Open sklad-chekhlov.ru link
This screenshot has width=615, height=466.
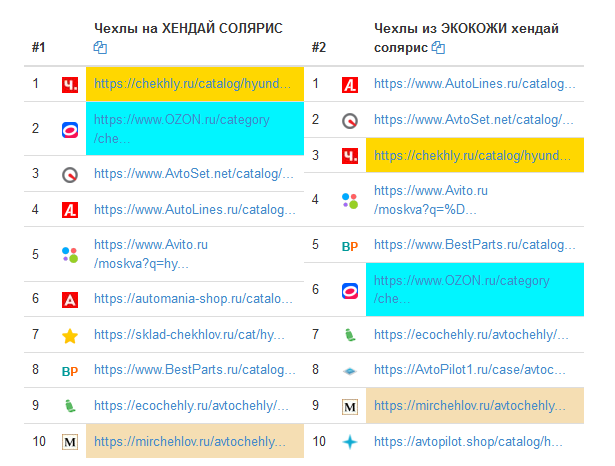[189, 335]
